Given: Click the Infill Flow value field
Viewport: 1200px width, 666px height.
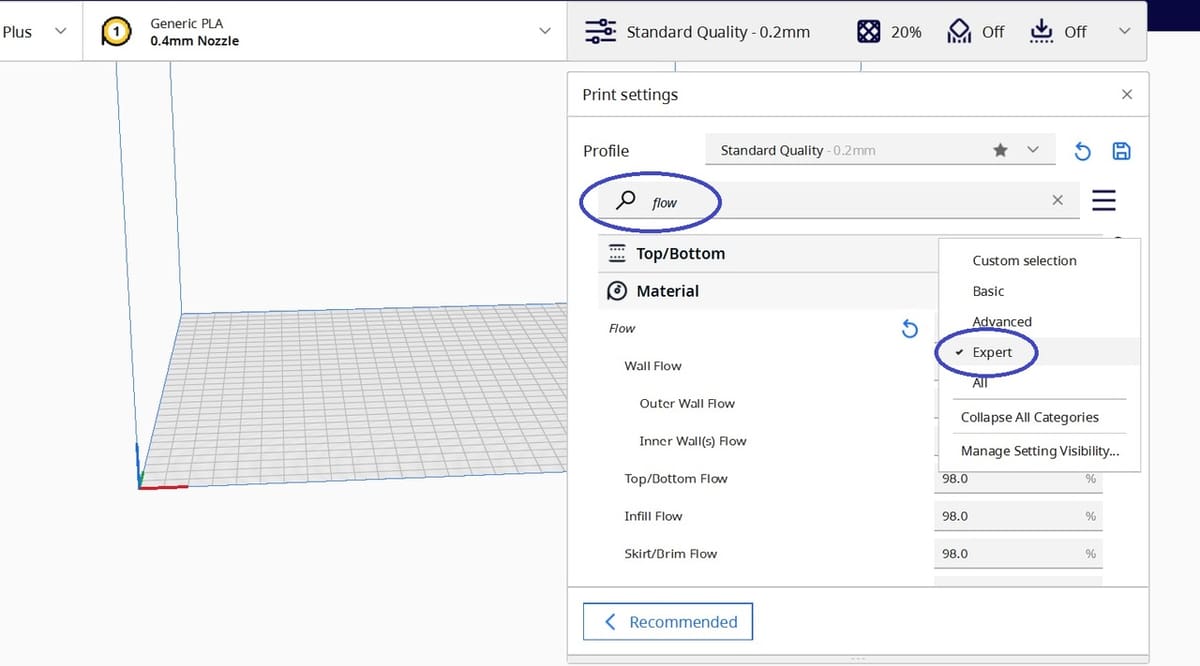Looking at the screenshot, I should (x=1005, y=516).
